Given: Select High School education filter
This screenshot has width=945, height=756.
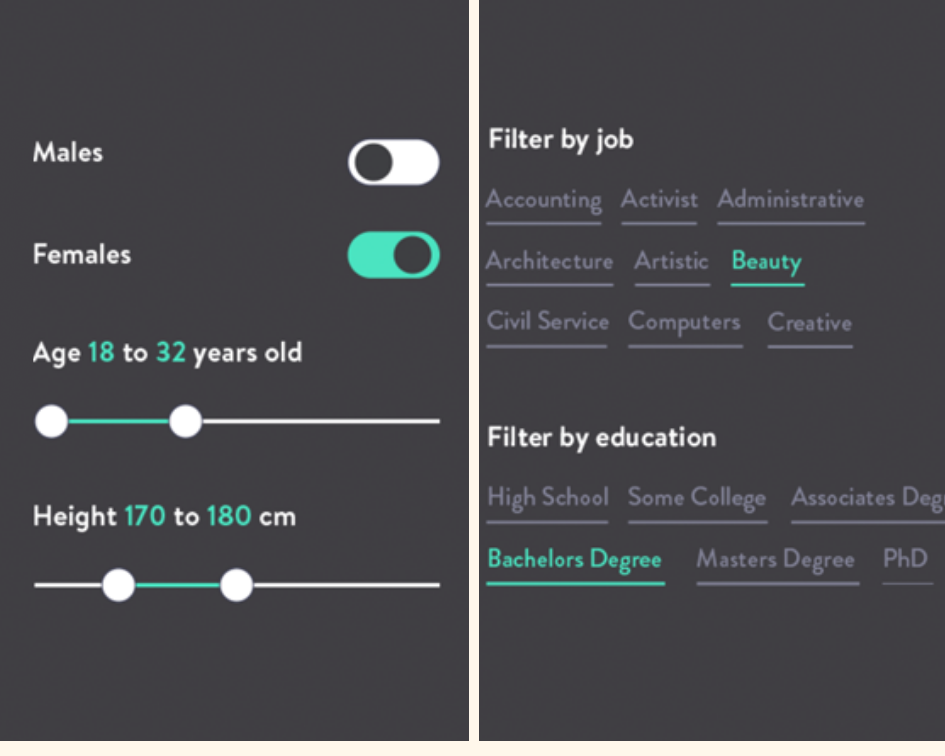Looking at the screenshot, I should tap(547, 497).
